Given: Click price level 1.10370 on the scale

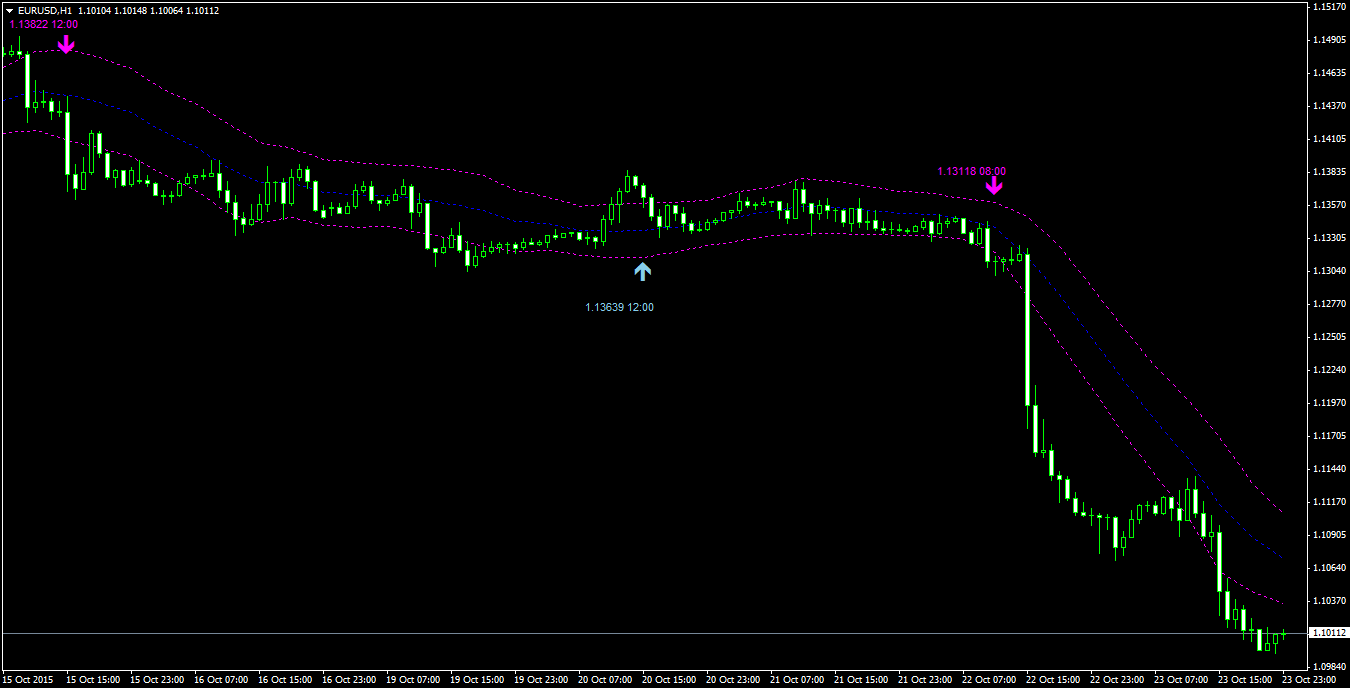Looking at the screenshot, I should tap(1329, 601).
